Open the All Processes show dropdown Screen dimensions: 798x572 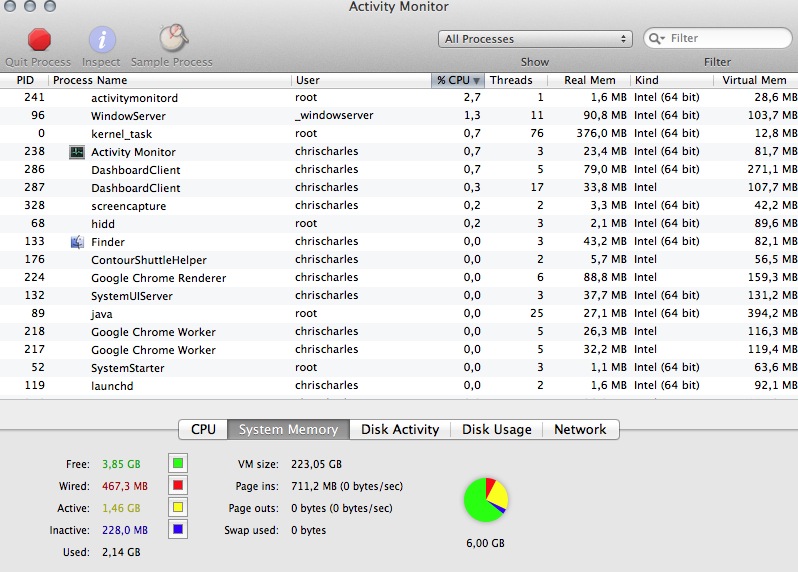(535, 39)
